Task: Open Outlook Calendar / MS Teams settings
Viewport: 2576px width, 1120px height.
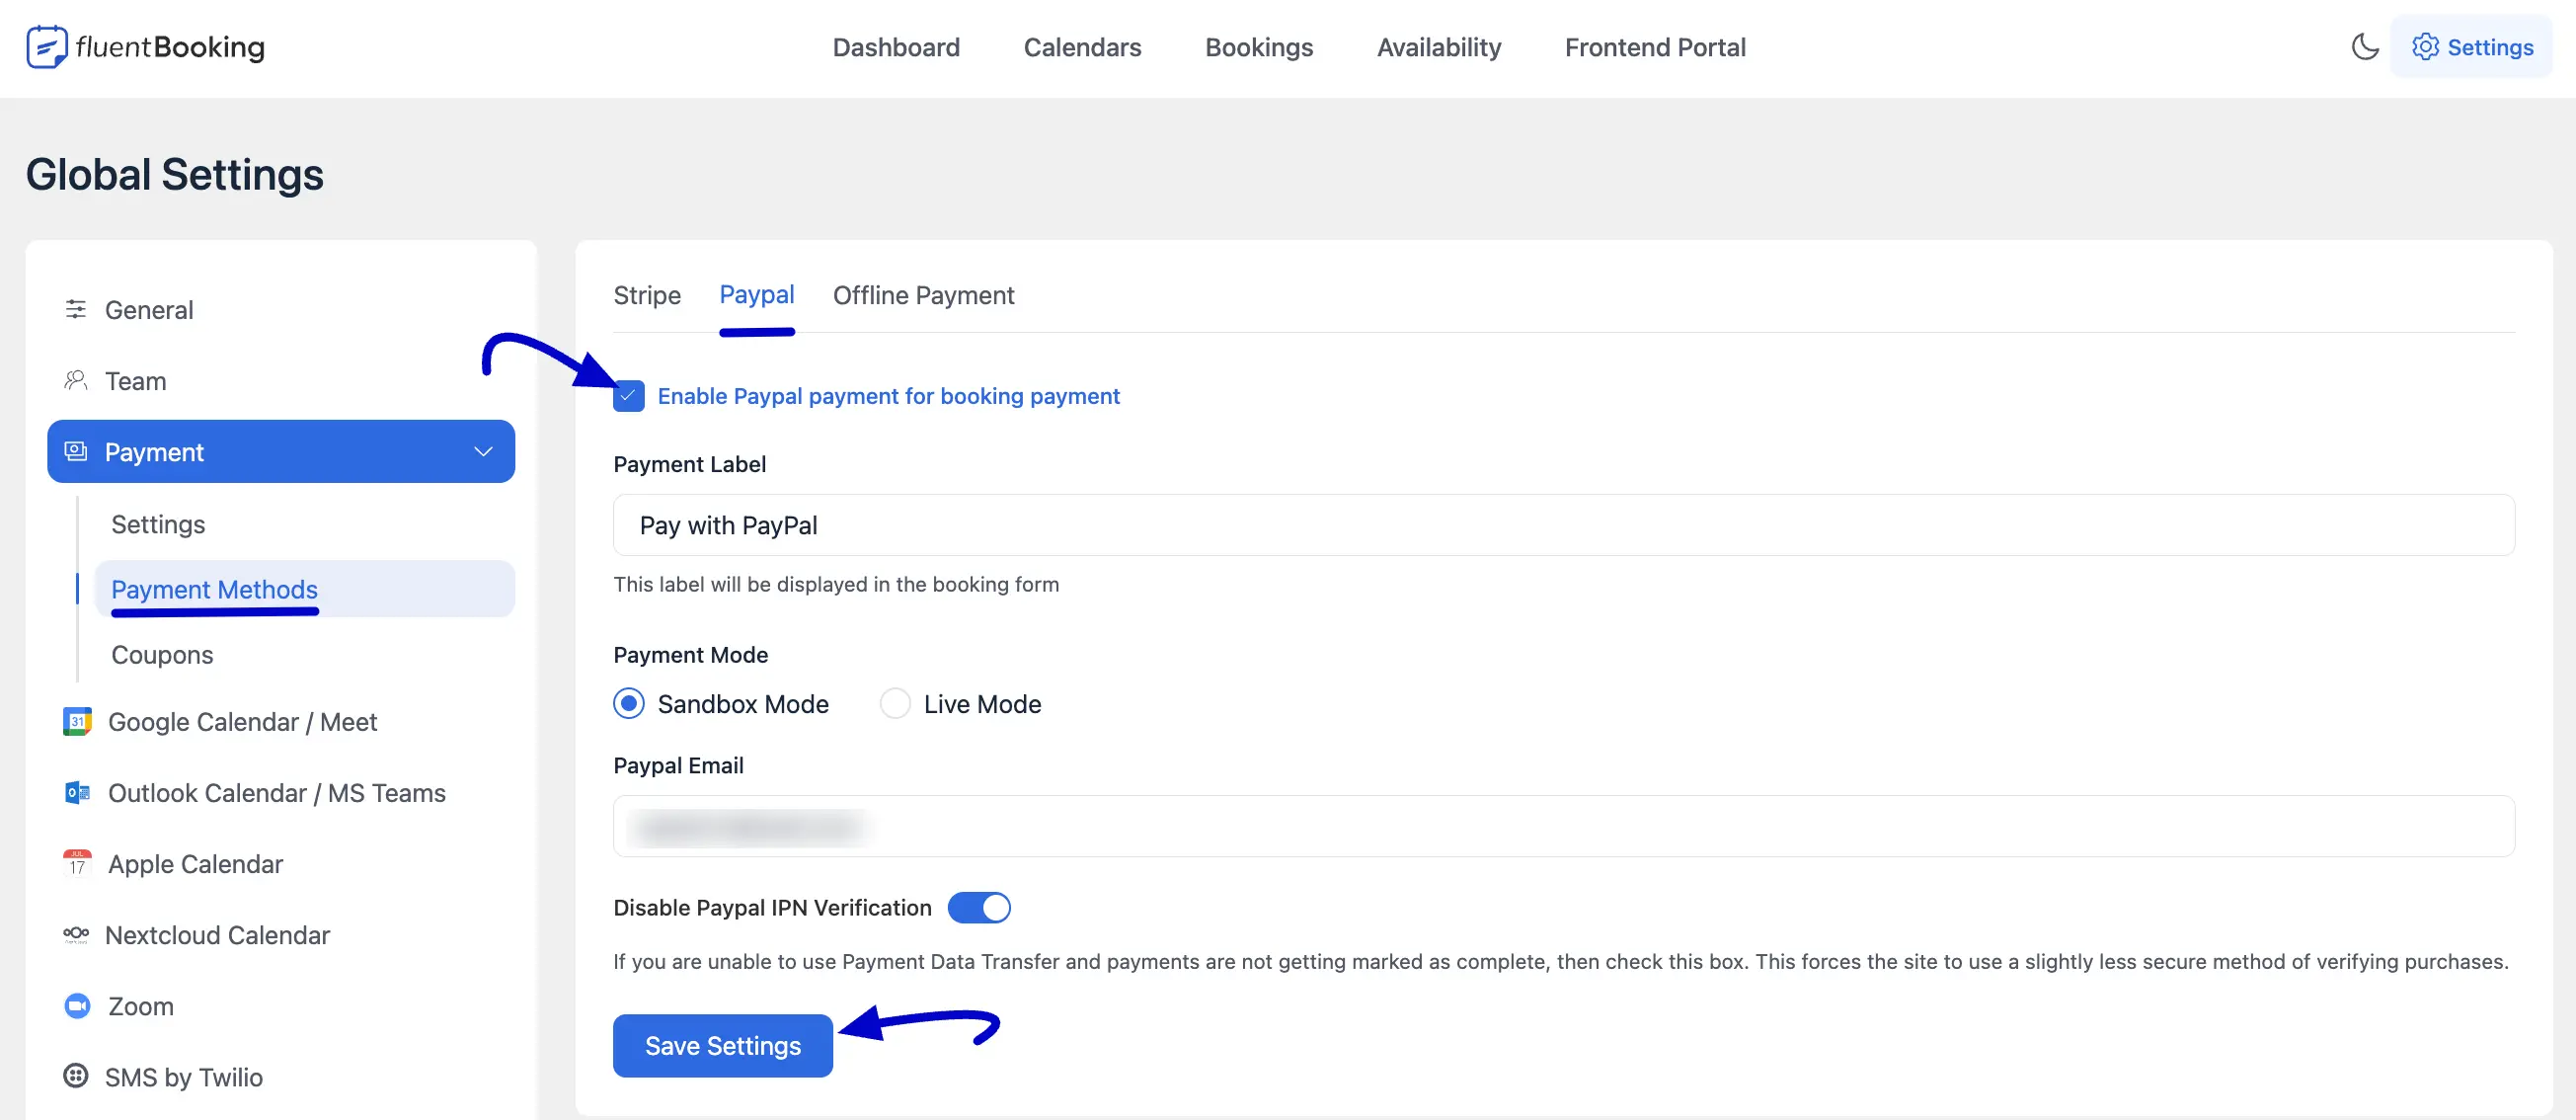Action: tap(281, 792)
